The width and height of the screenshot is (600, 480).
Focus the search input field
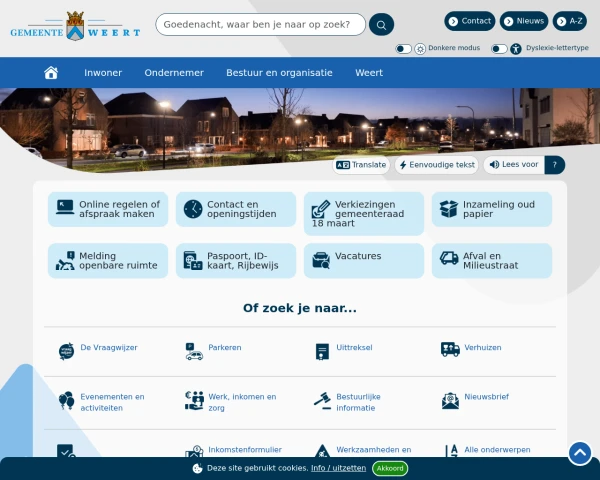[x=261, y=24]
